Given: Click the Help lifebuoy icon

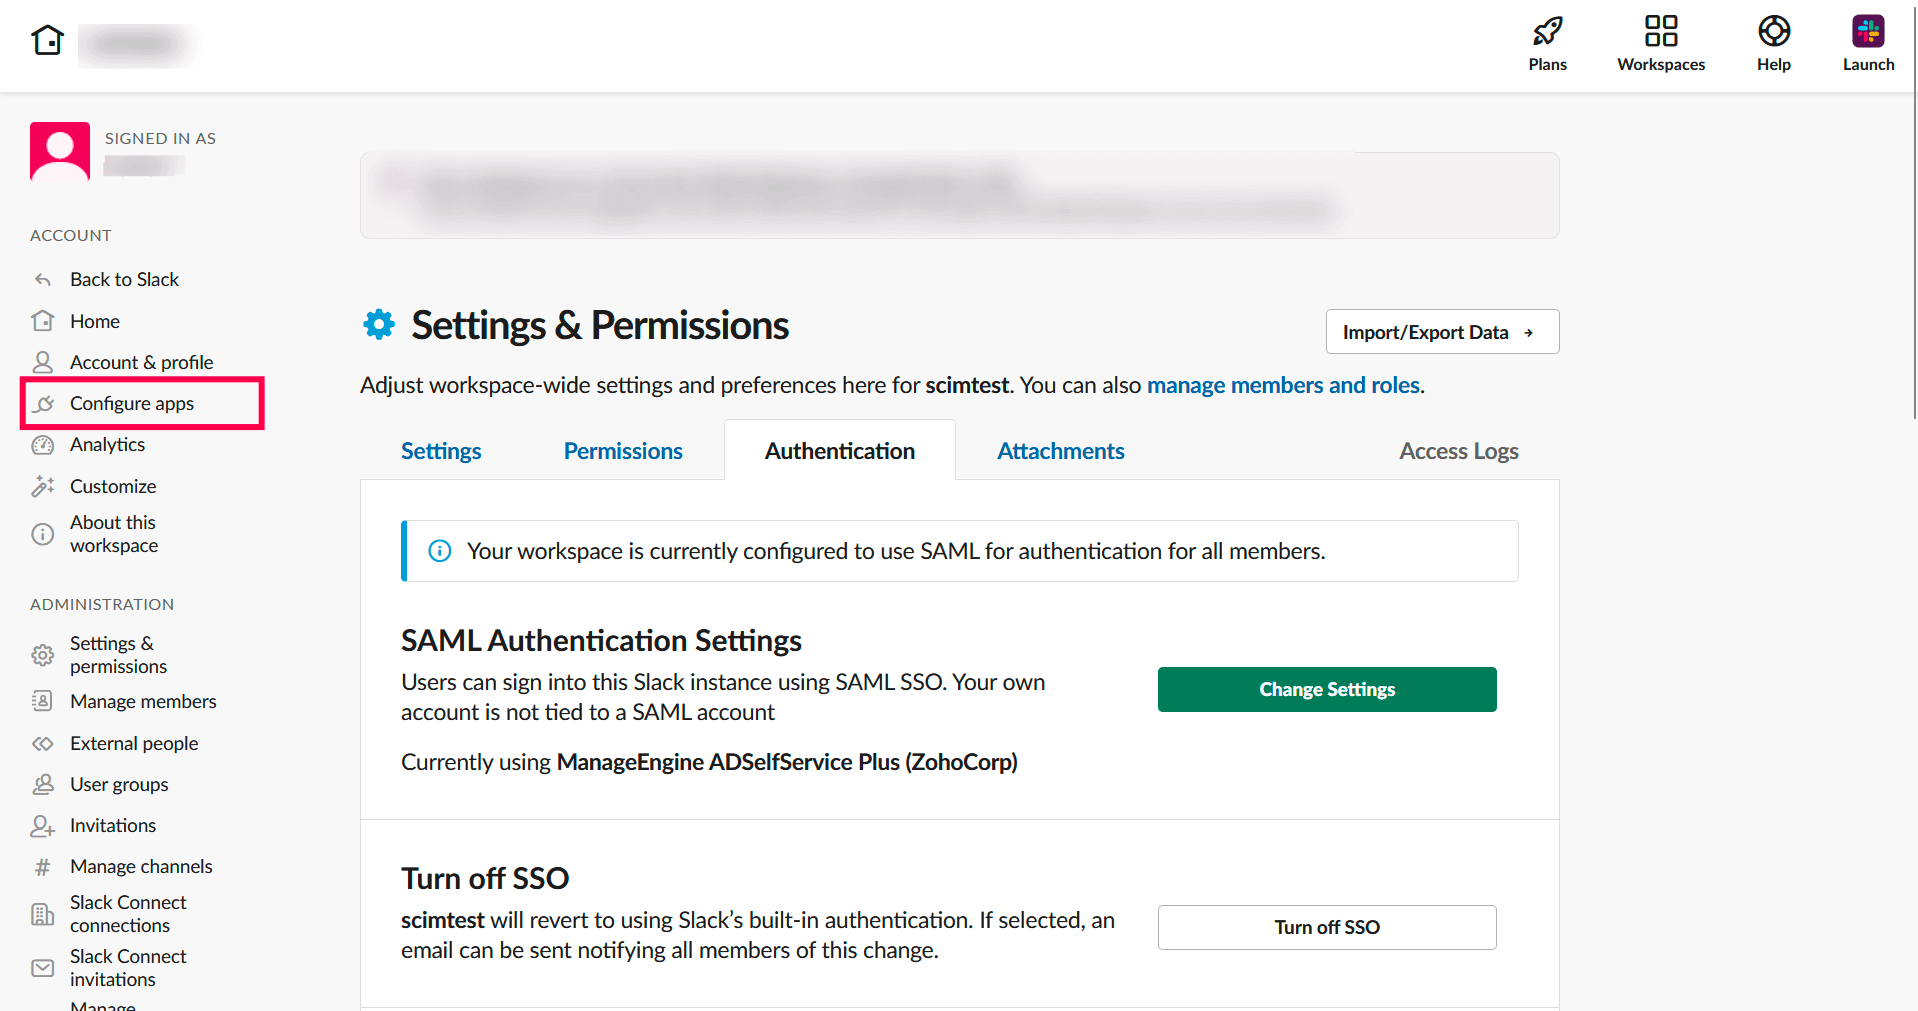Looking at the screenshot, I should [x=1773, y=31].
